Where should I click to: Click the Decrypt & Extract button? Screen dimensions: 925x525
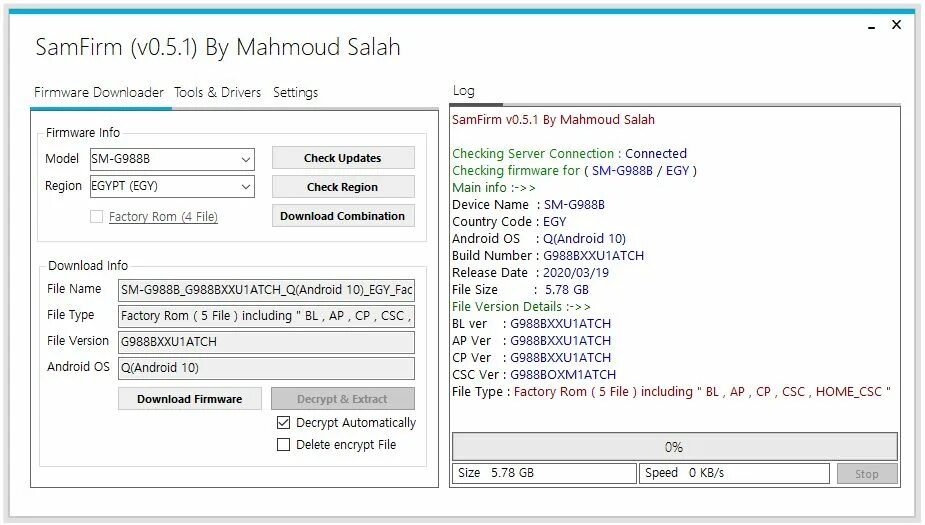click(343, 399)
